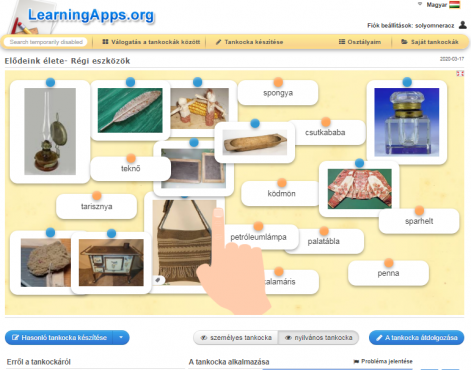Select the petroleum lamp image card
Screen dimensions: 471x370
50,132
